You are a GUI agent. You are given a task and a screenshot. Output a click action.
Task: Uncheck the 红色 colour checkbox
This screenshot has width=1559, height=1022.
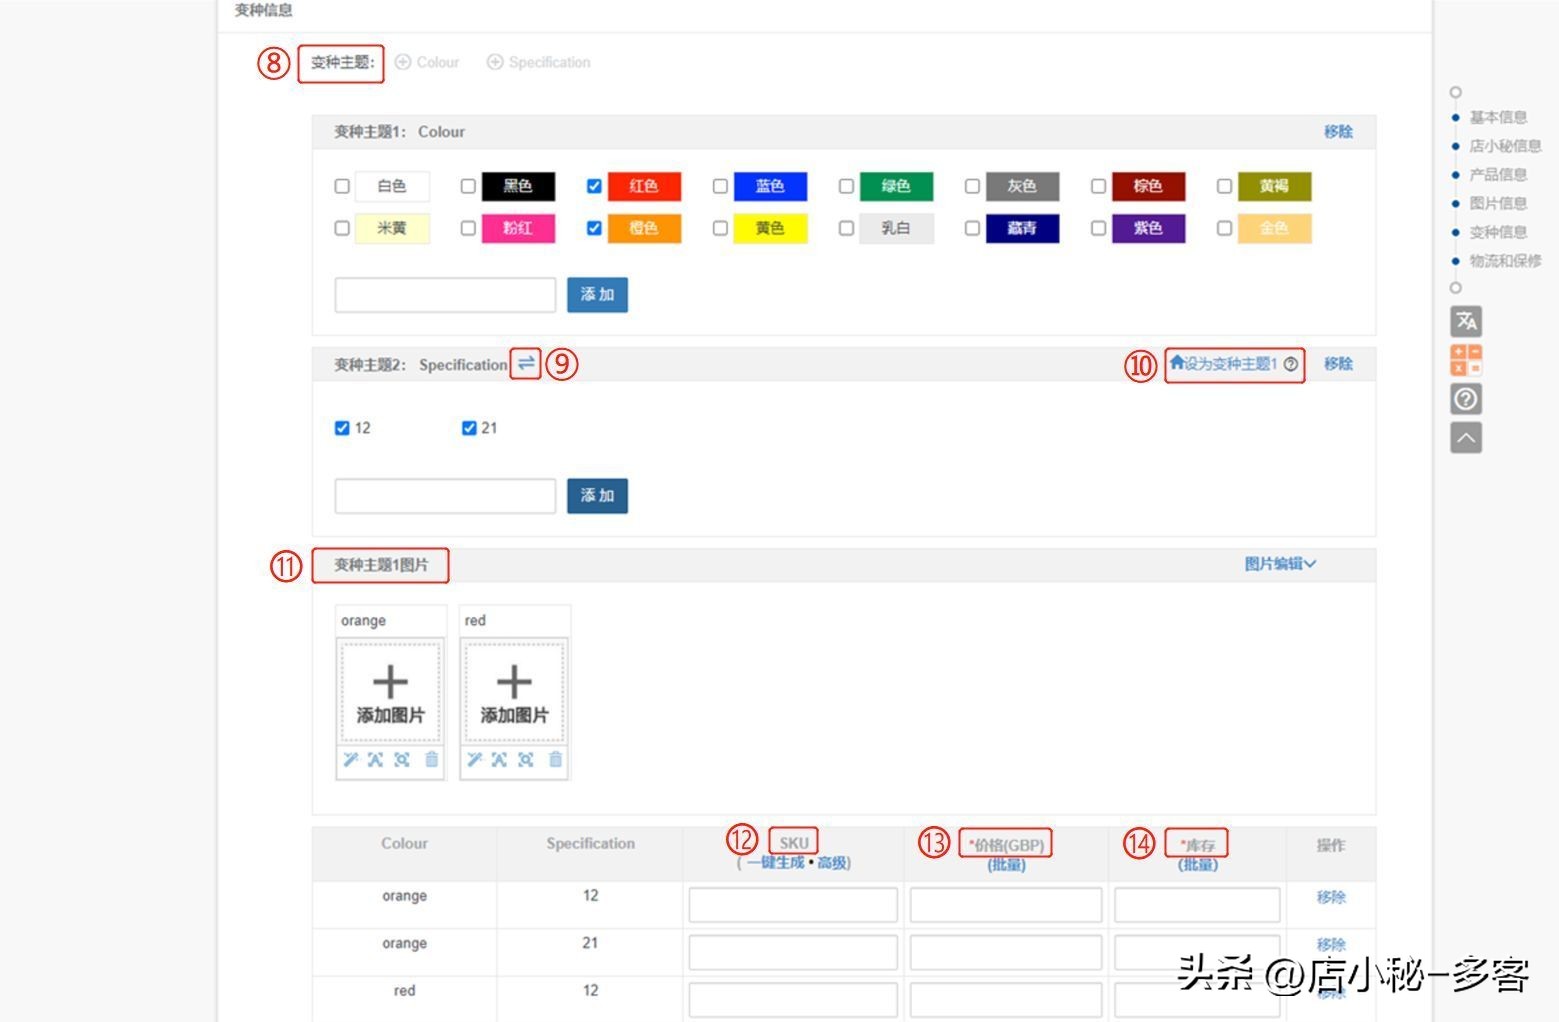(x=594, y=186)
